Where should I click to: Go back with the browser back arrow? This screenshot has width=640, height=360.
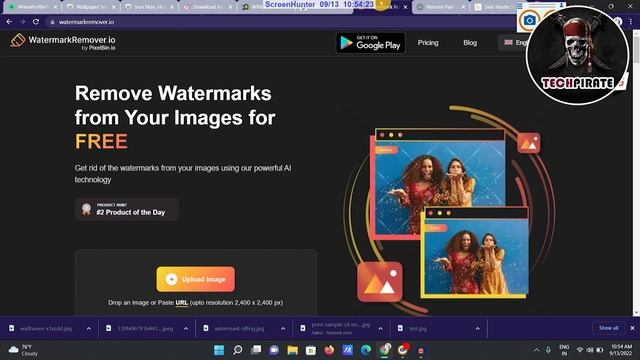9,22
